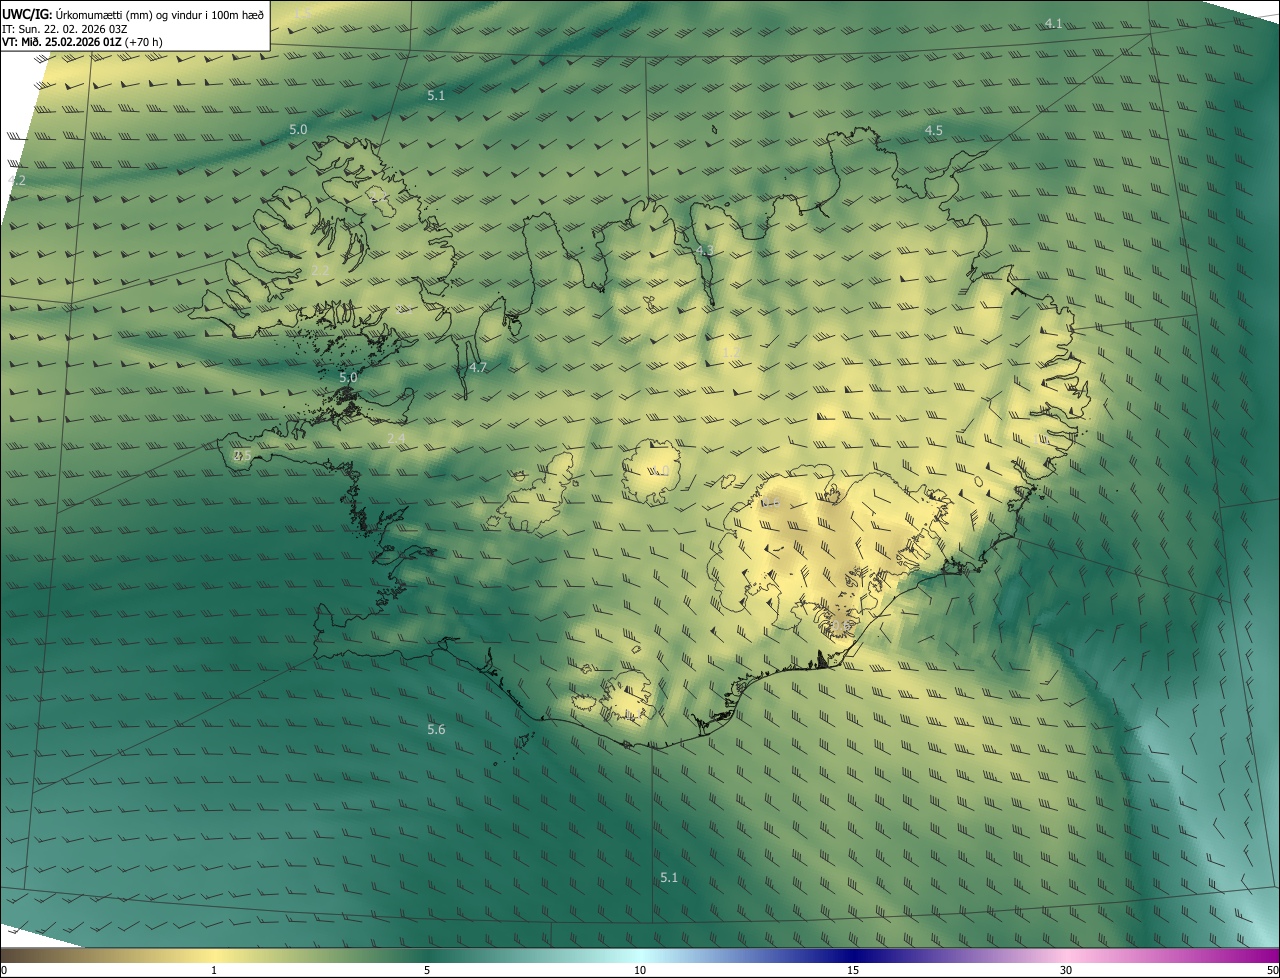Click the color scale tick label "30"
The width and height of the screenshot is (1280, 978).
click(1066, 971)
